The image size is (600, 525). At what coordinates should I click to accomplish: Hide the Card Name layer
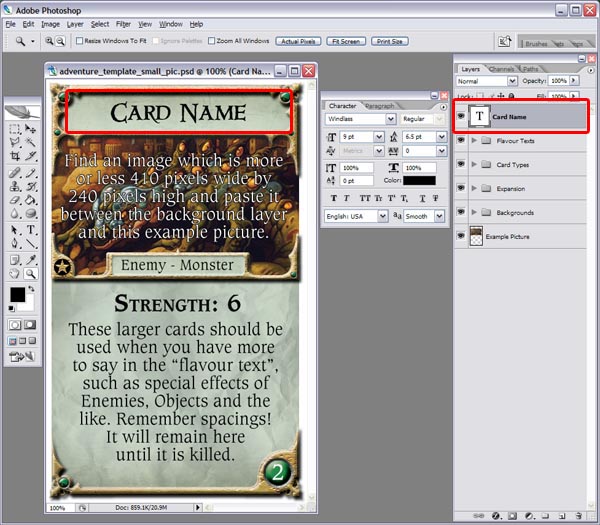point(461,116)
